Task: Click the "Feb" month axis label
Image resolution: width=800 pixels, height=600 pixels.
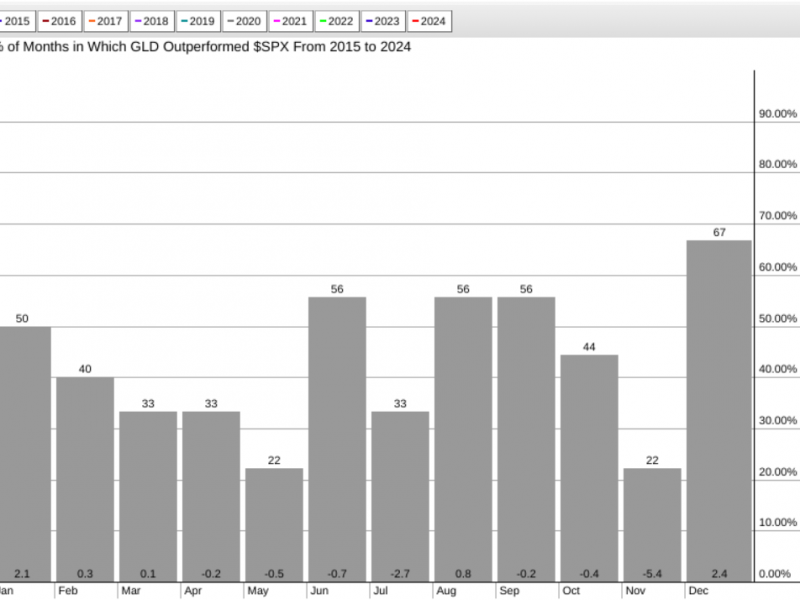Action: click(68, 591)
